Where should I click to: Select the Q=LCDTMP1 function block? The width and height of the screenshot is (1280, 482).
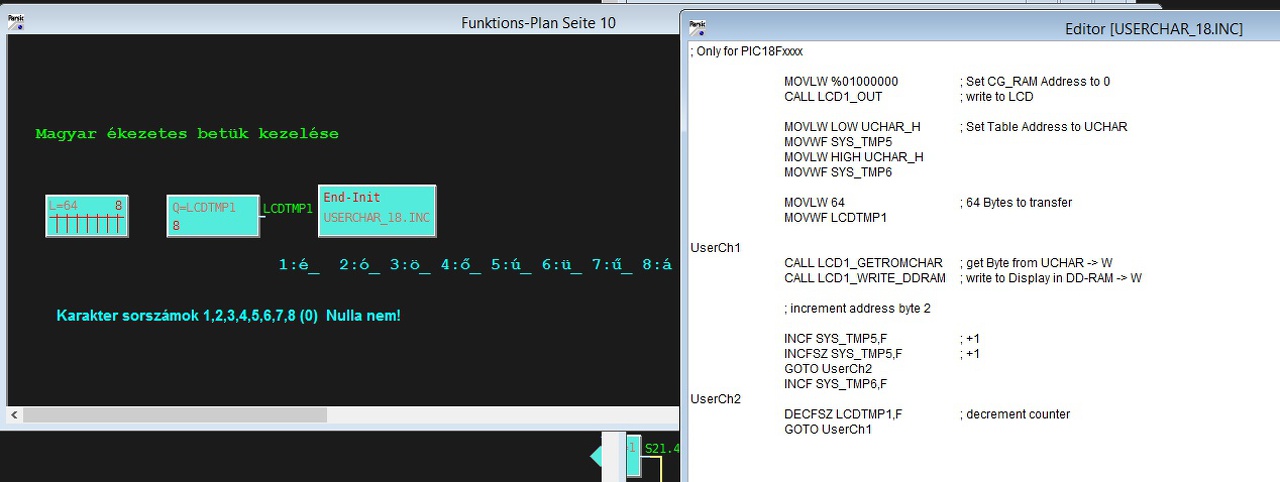coord(213,217)
